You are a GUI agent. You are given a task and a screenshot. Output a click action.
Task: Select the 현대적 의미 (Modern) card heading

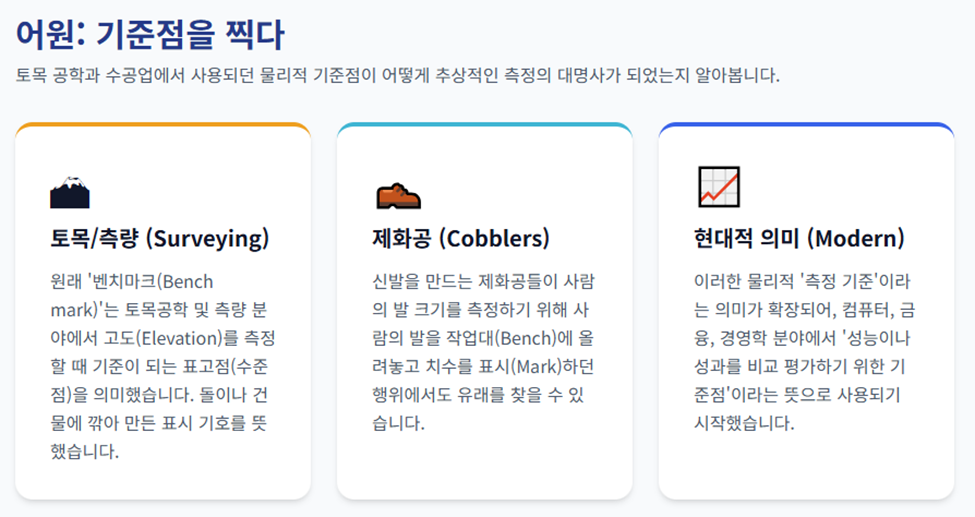tap(799, 238)
